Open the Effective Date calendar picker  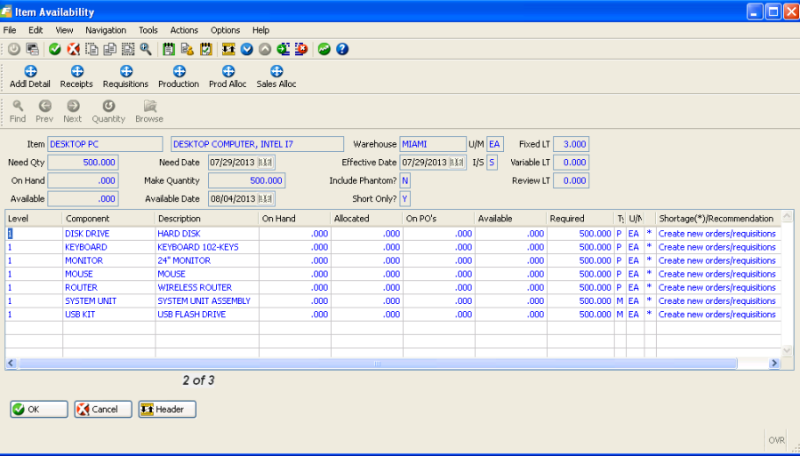click(457, 162)
